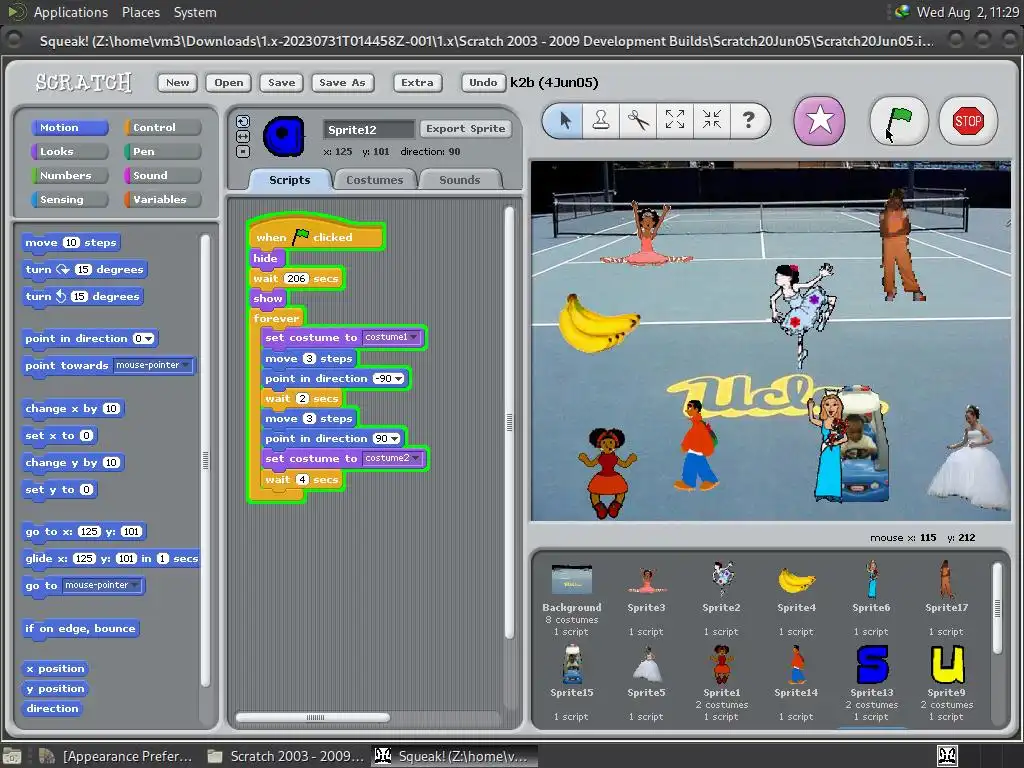The width and height of the screenshot is (1024, 768).
Task: Open the Looks blocks category
Action: [x=69, y=152]
